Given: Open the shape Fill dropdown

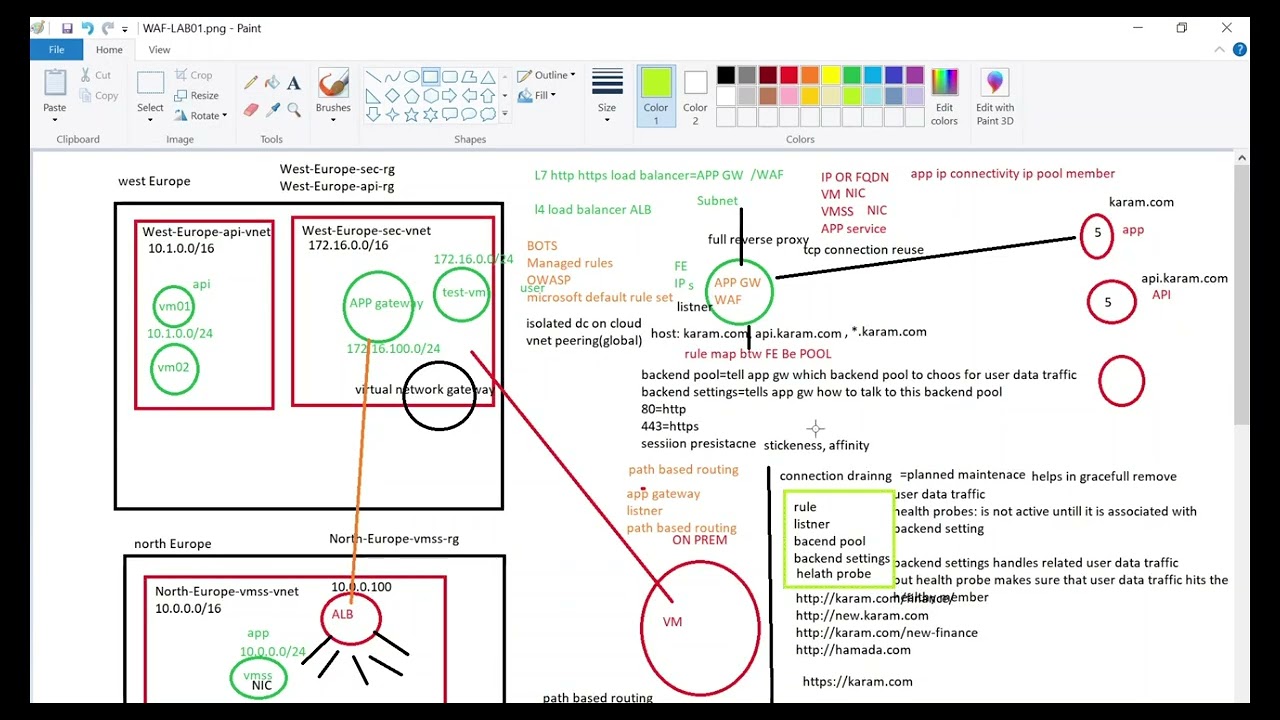Looking at the screenshot, I should [538, 96].
